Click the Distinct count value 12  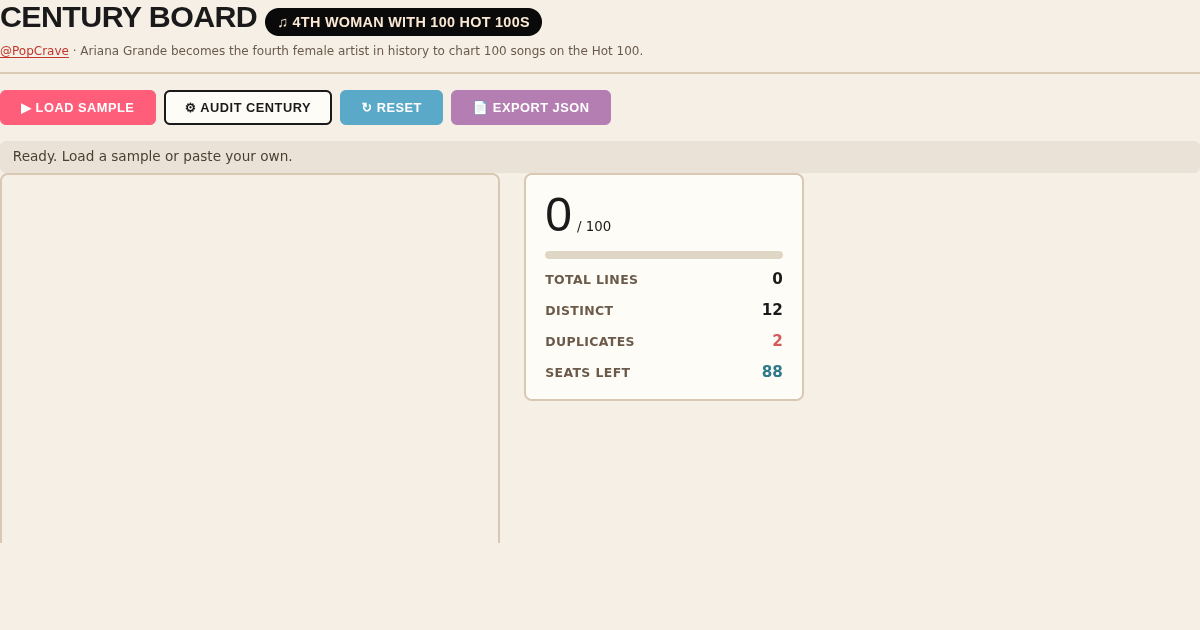tap(772, 310)
